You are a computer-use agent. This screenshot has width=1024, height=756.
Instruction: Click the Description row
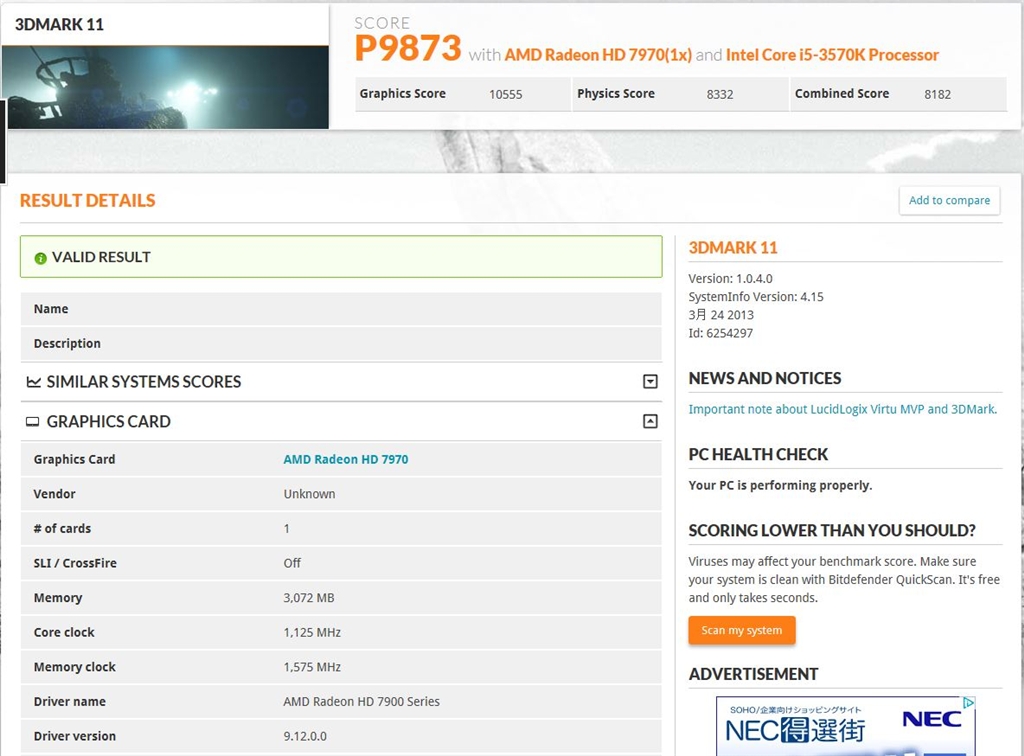pos(341,343)
